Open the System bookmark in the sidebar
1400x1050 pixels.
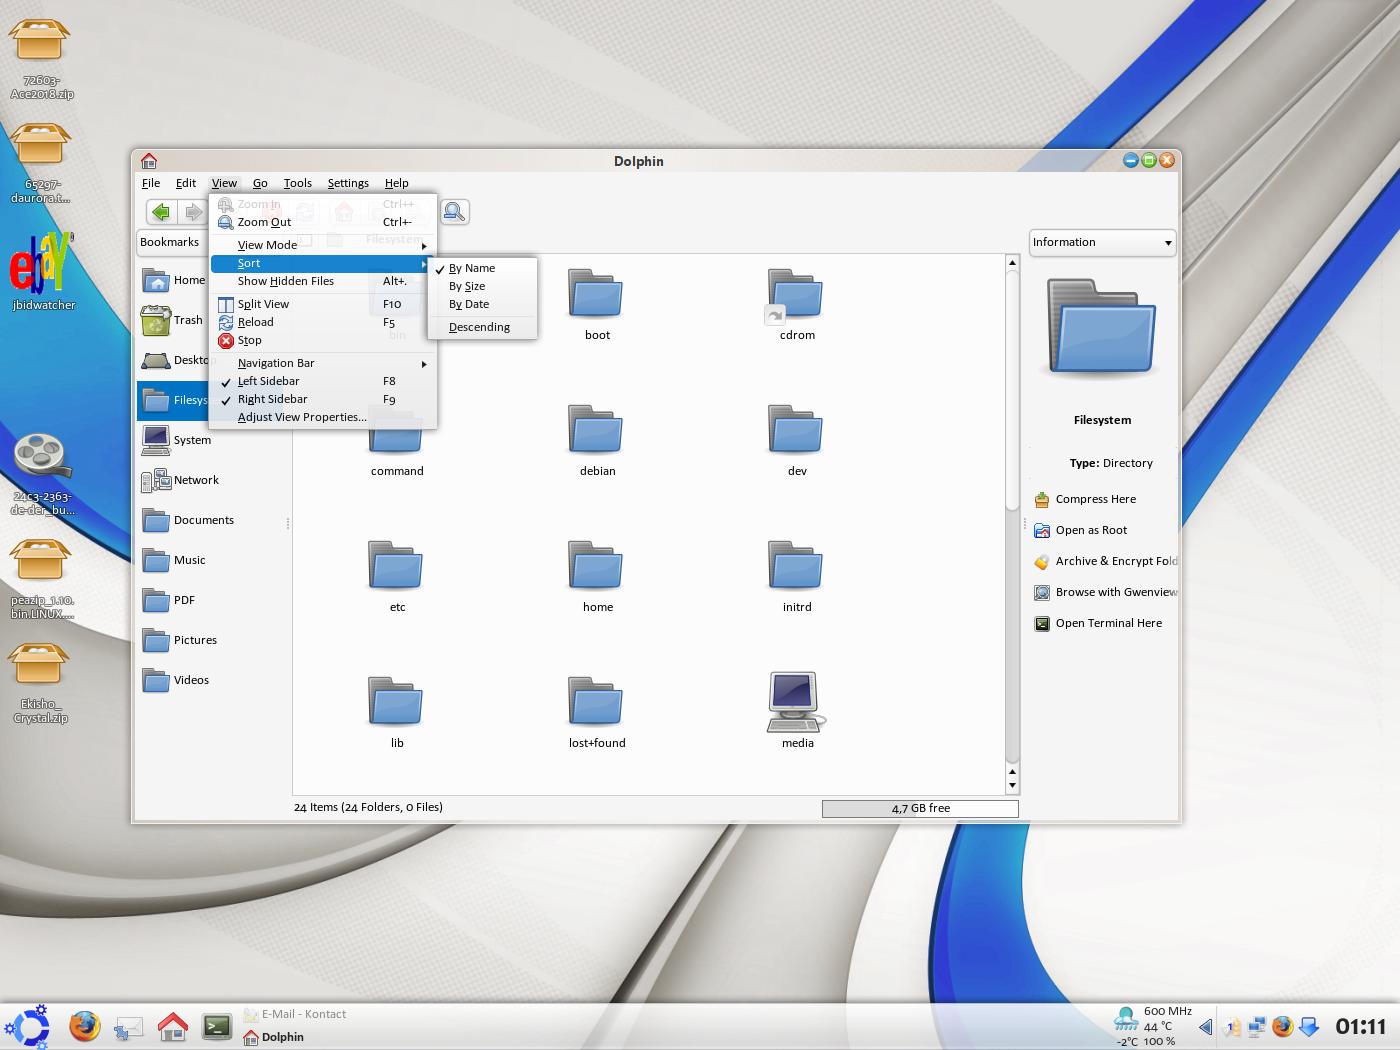tap(176, 440)
